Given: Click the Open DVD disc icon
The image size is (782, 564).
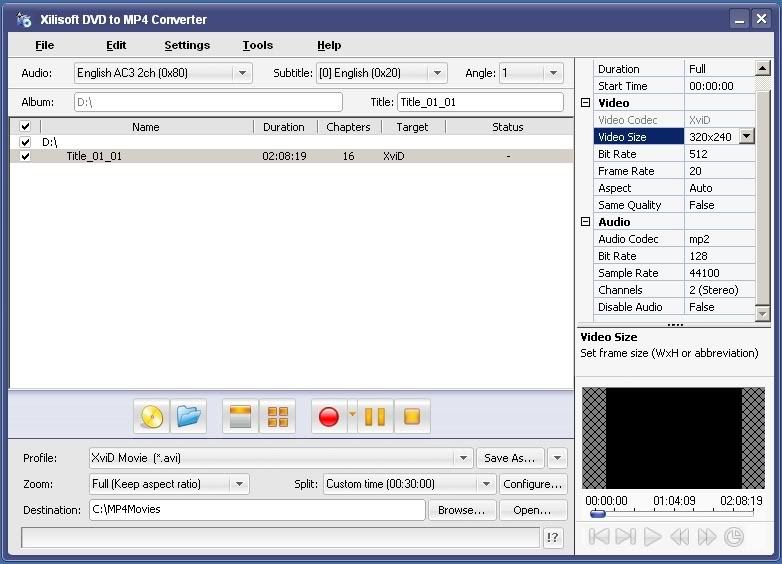Looking at the screenshot, I should click(x=151, y=416).
